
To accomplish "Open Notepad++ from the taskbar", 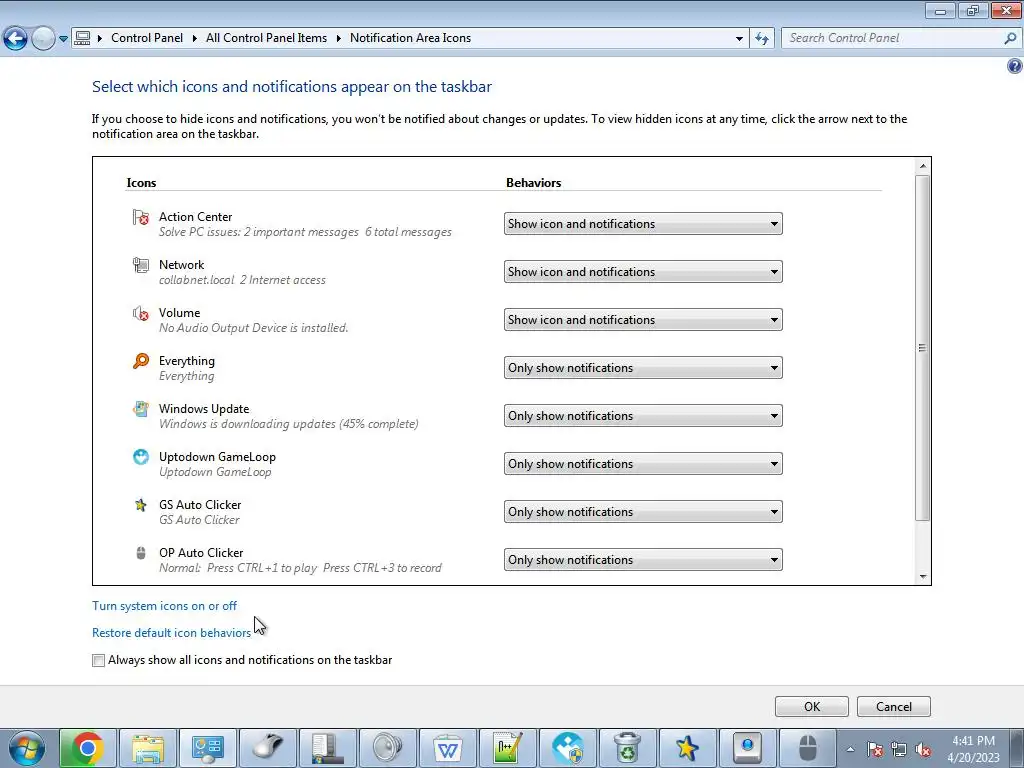I will tap(508, 748).
